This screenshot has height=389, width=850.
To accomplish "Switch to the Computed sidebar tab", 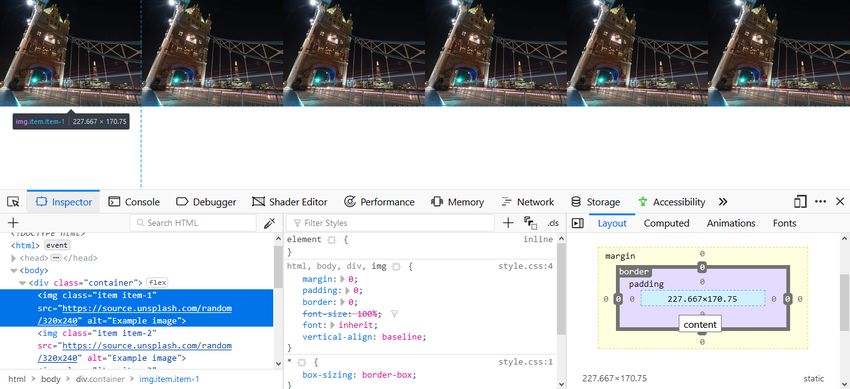I will point(666,223).
